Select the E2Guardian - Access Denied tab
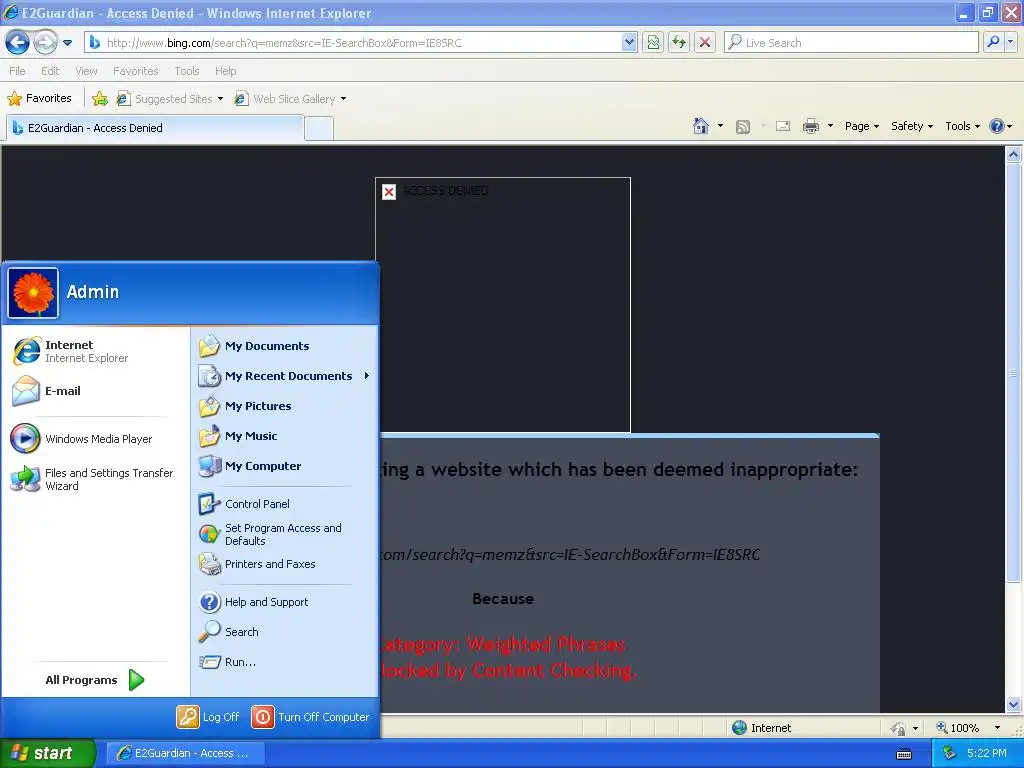The image size is (1024, 768). [155, 128]
